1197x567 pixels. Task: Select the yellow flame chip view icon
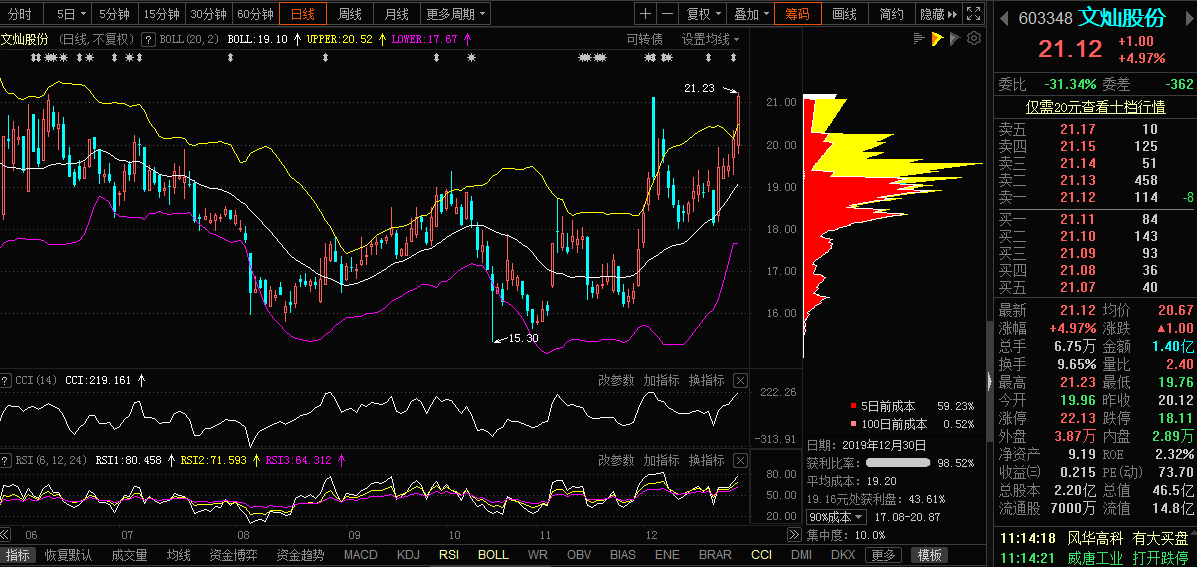[937, 38]
